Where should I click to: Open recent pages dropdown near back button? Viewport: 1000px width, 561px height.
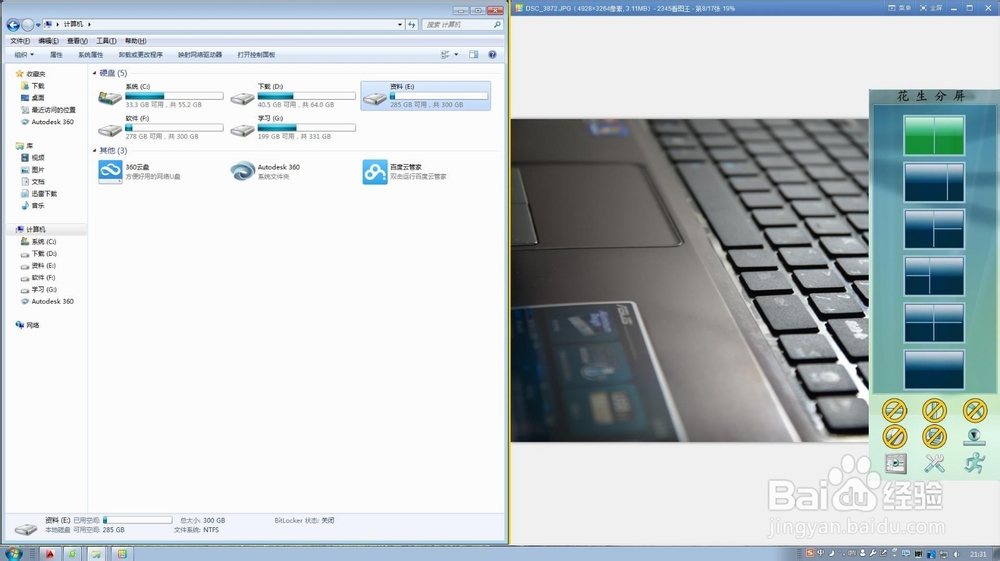point(38,25)
